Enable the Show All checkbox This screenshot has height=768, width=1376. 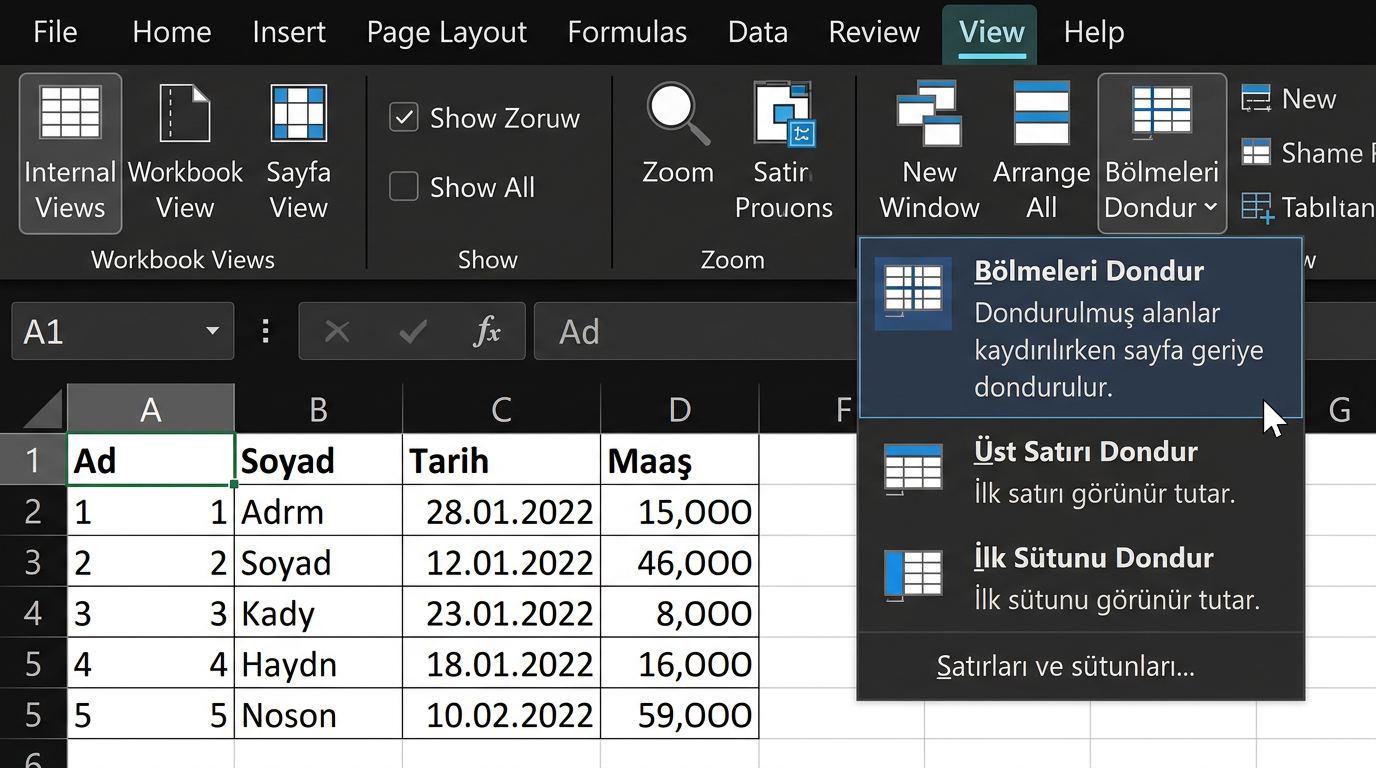click(404, 187)
